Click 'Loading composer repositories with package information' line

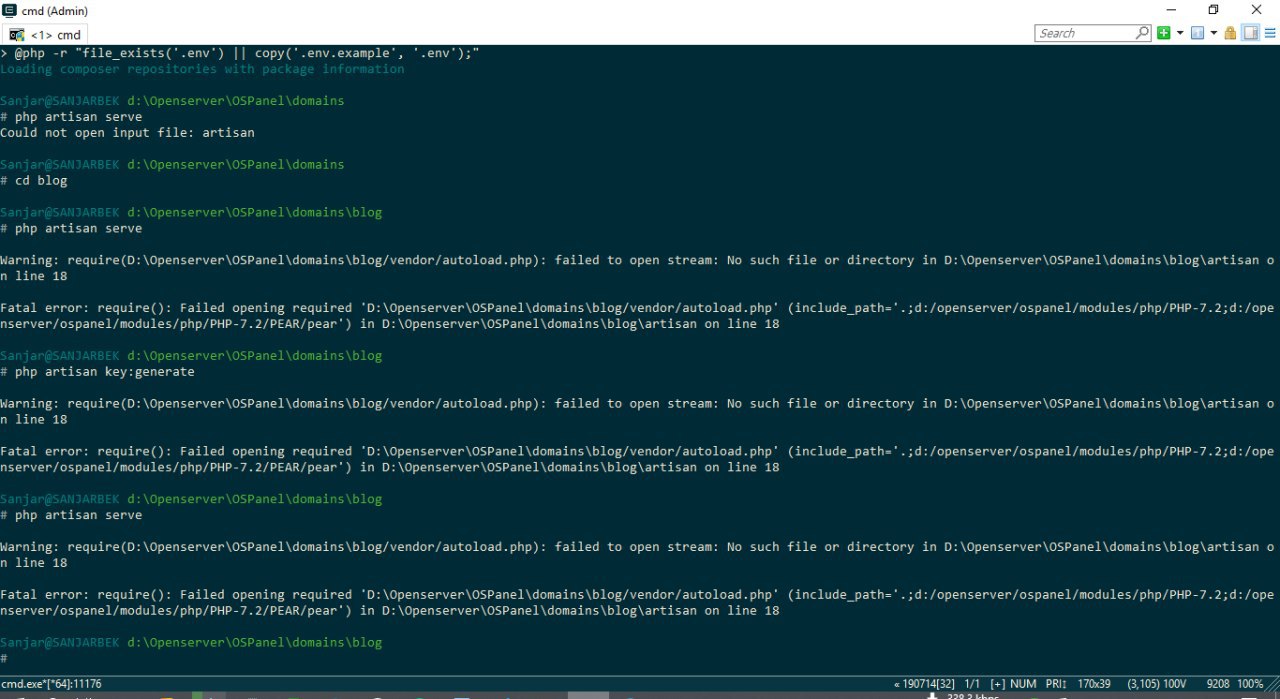202,69
